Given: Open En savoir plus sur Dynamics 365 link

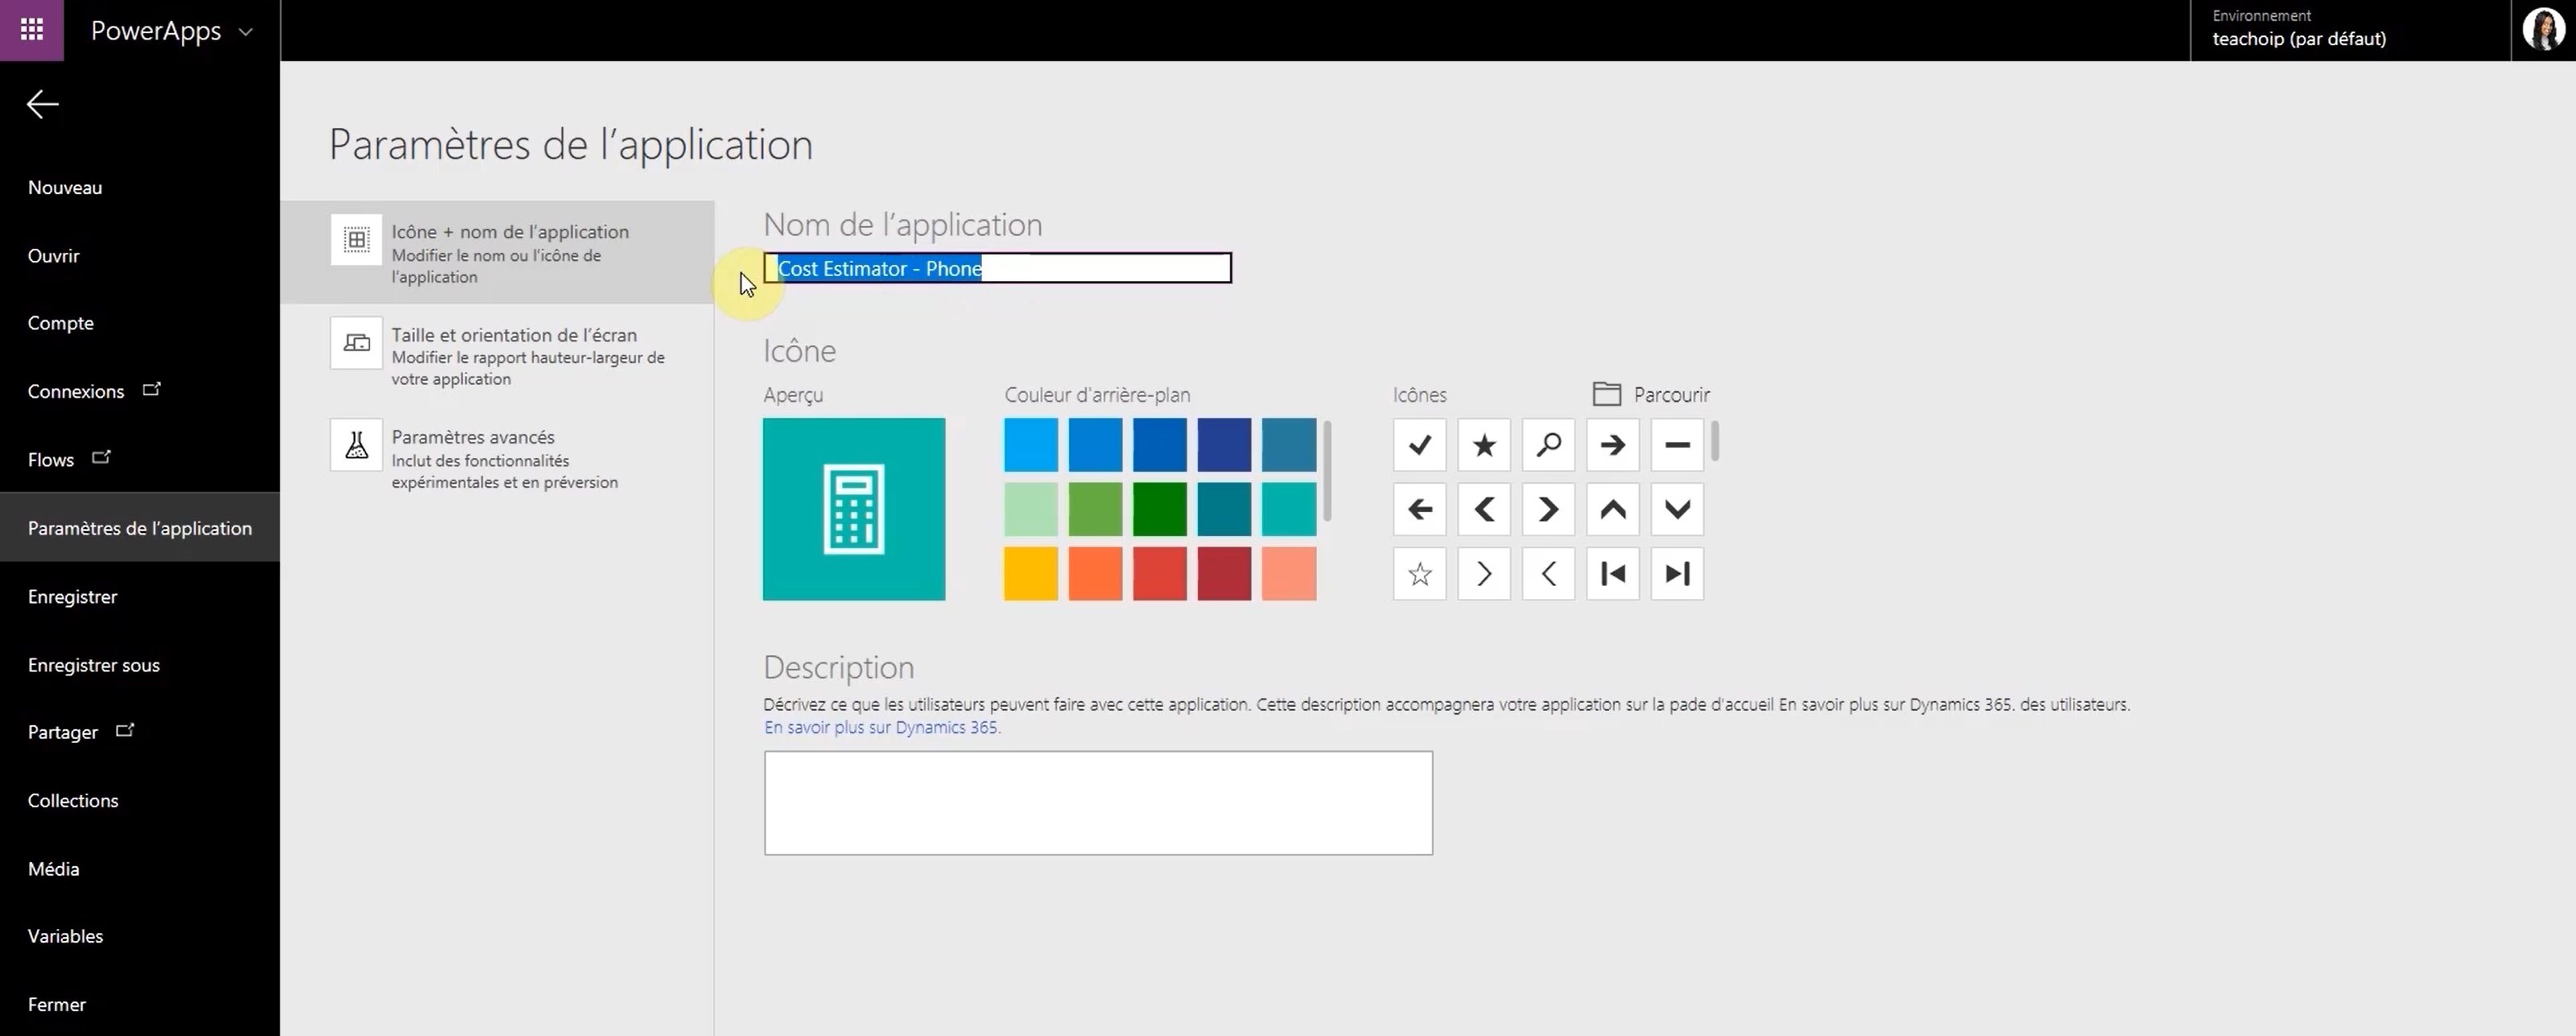Looking at the screenshot, I should tap(882, 727).
